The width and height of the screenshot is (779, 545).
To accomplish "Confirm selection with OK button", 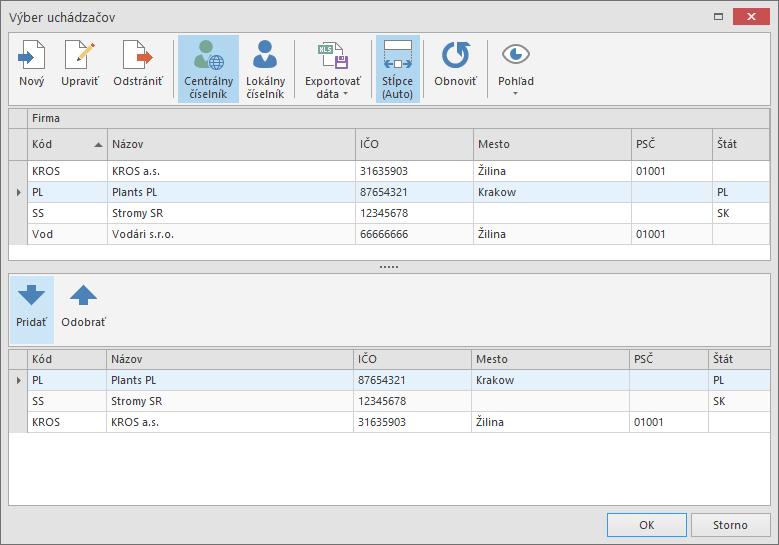I will [x=647, y=525].
